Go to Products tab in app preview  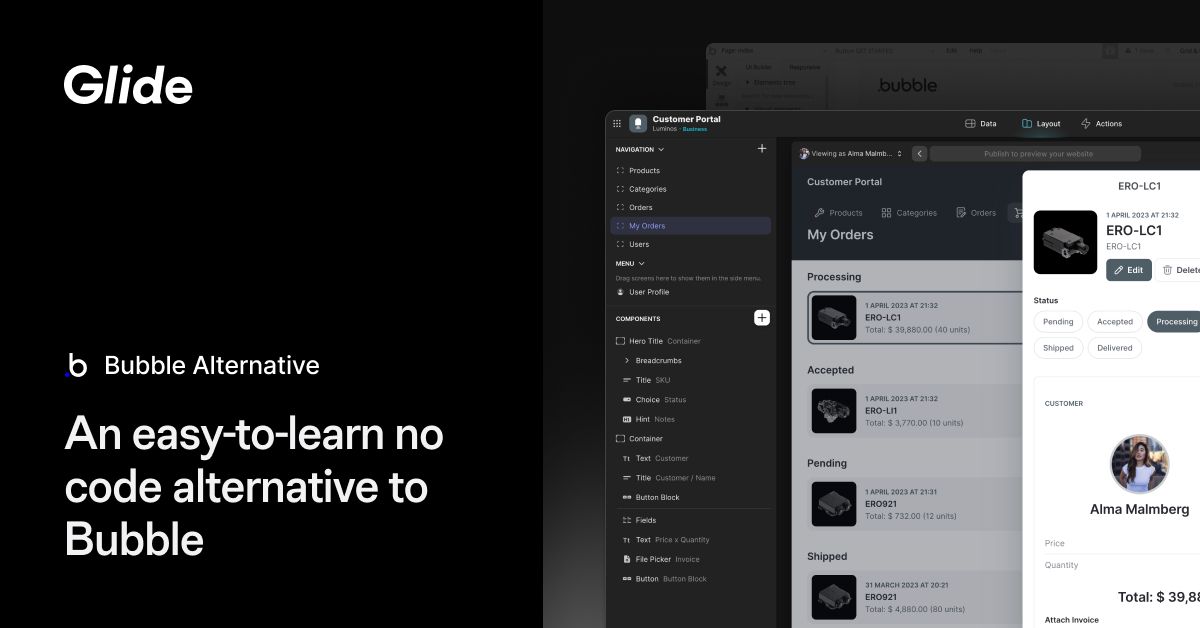pos(838,213)
